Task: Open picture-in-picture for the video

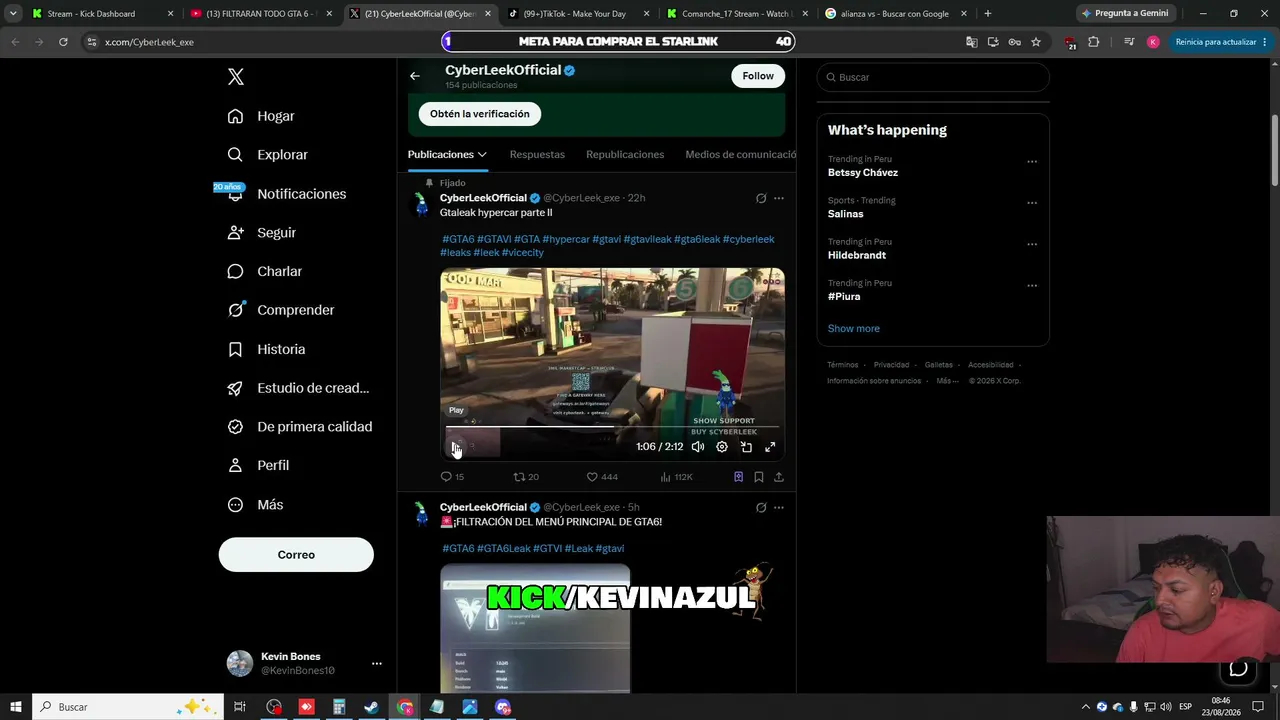Action: click(x=746, y=447)
